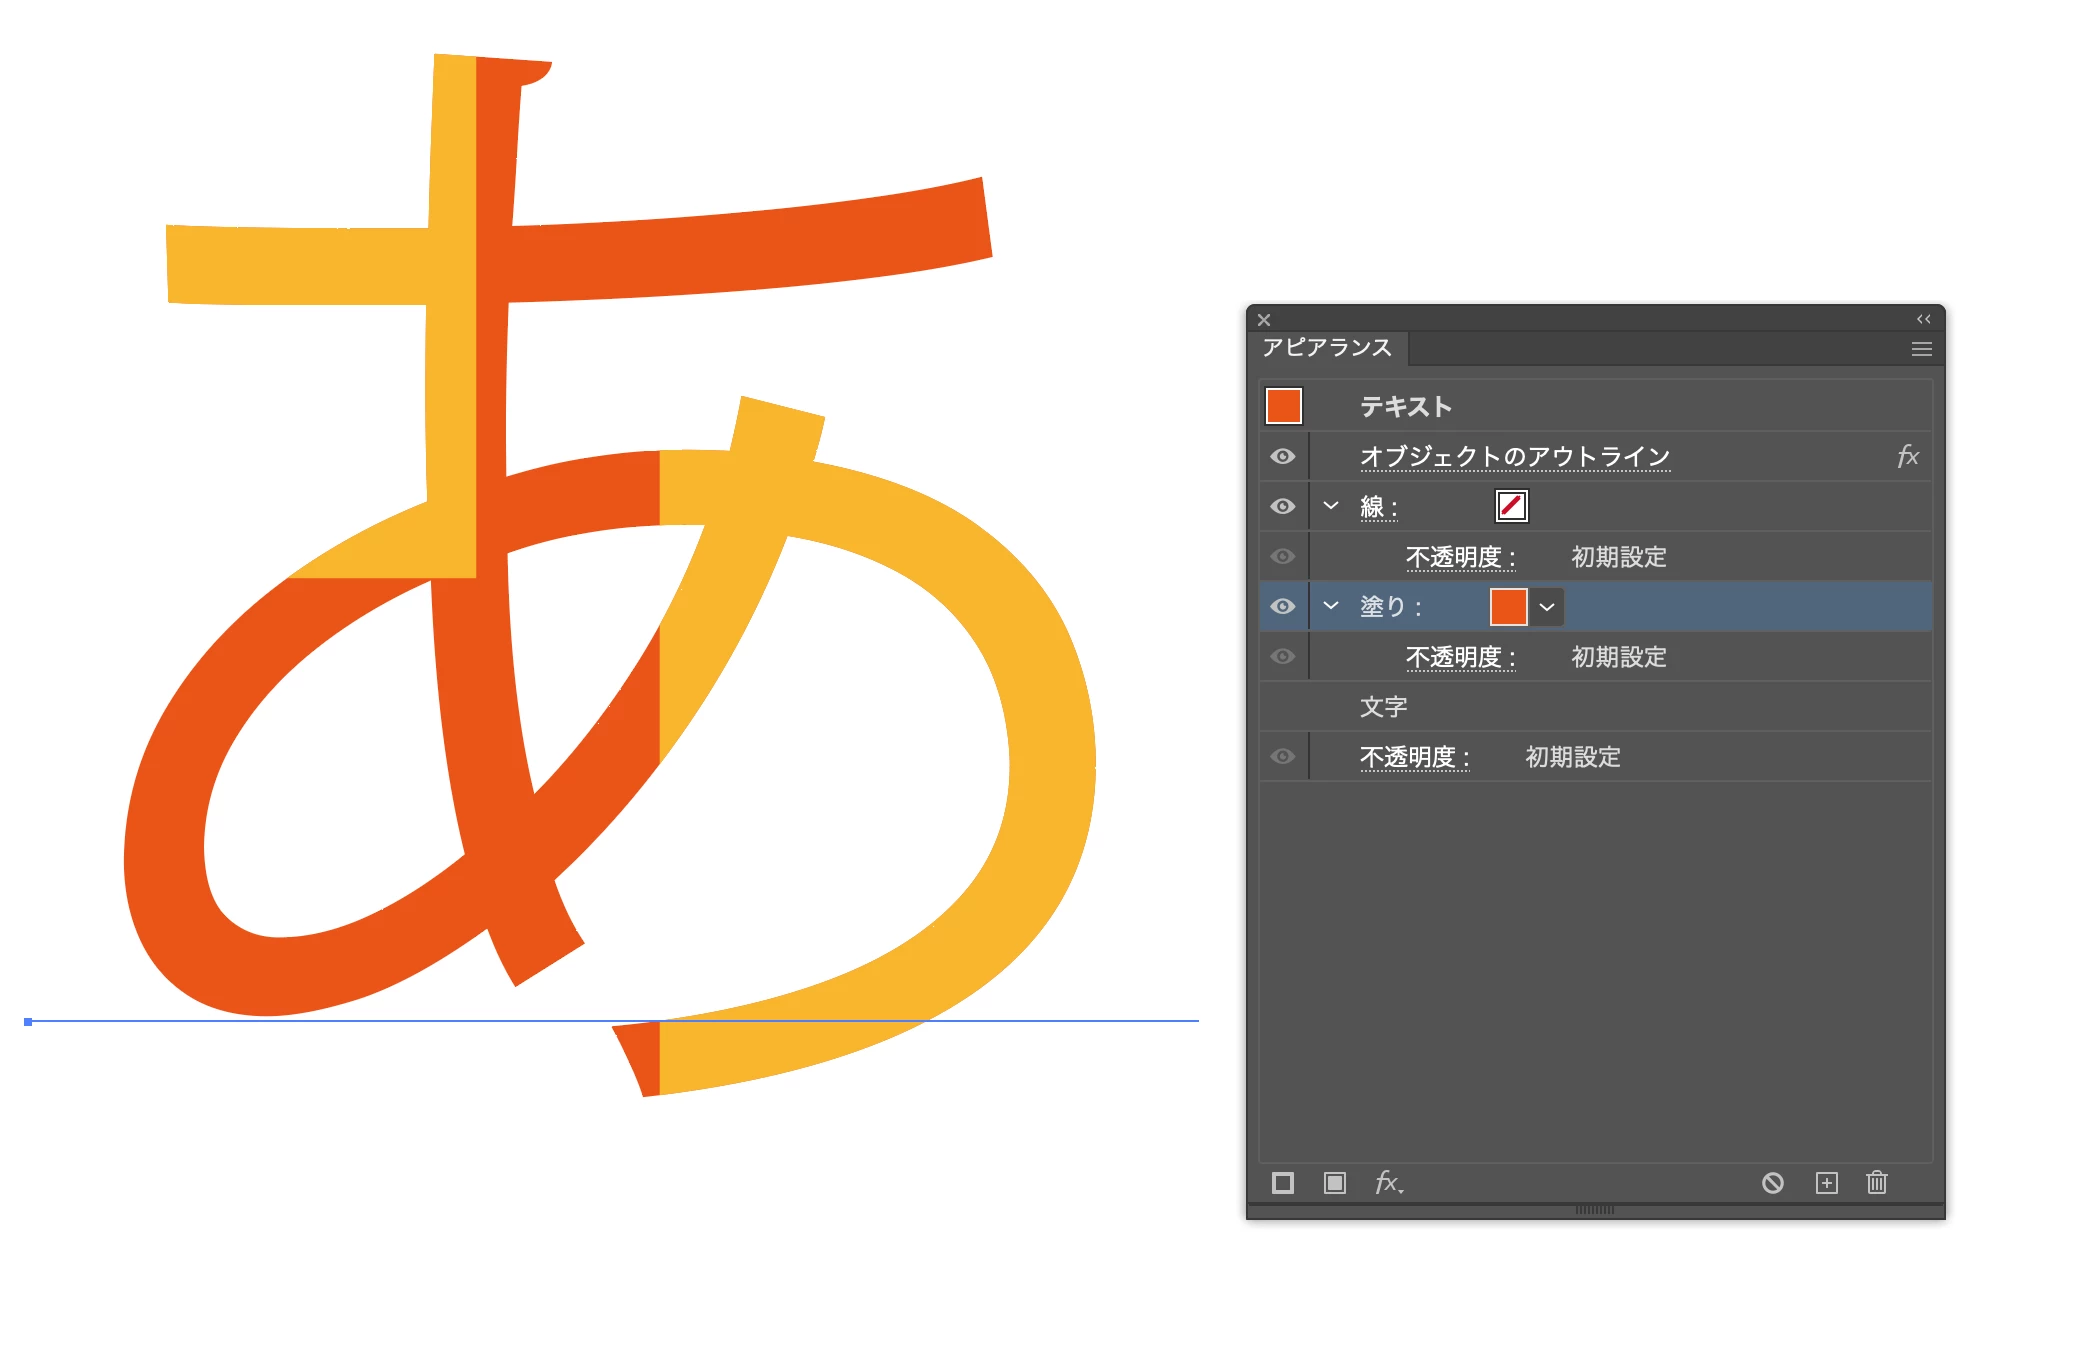Image resolution: width=2090 pixels, height=1346 pixels.
Task: Select the 文字 characters row
Action: (x=1384, y=707)
